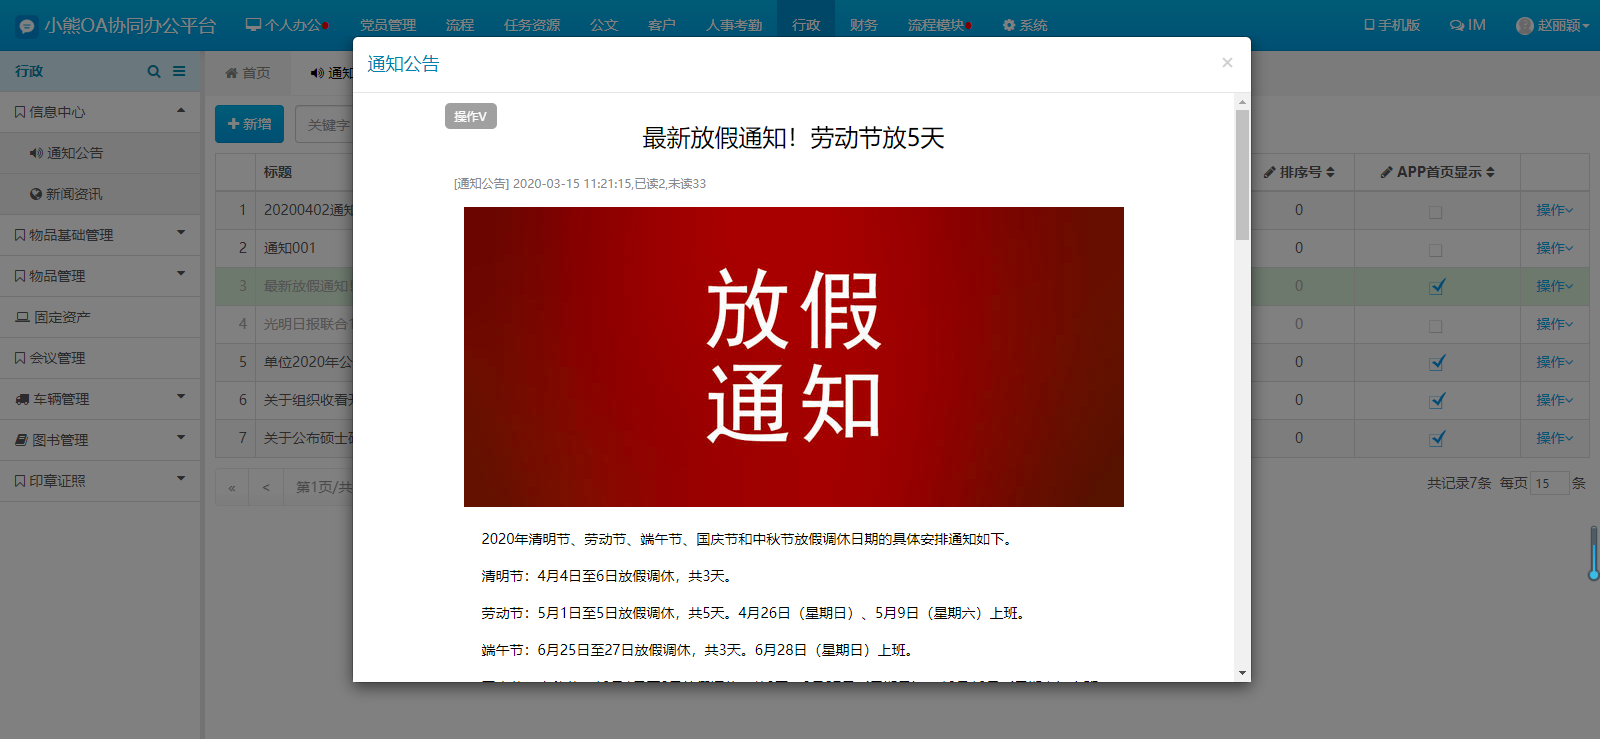Open 会议管理 sidebar item

(100, 358)
